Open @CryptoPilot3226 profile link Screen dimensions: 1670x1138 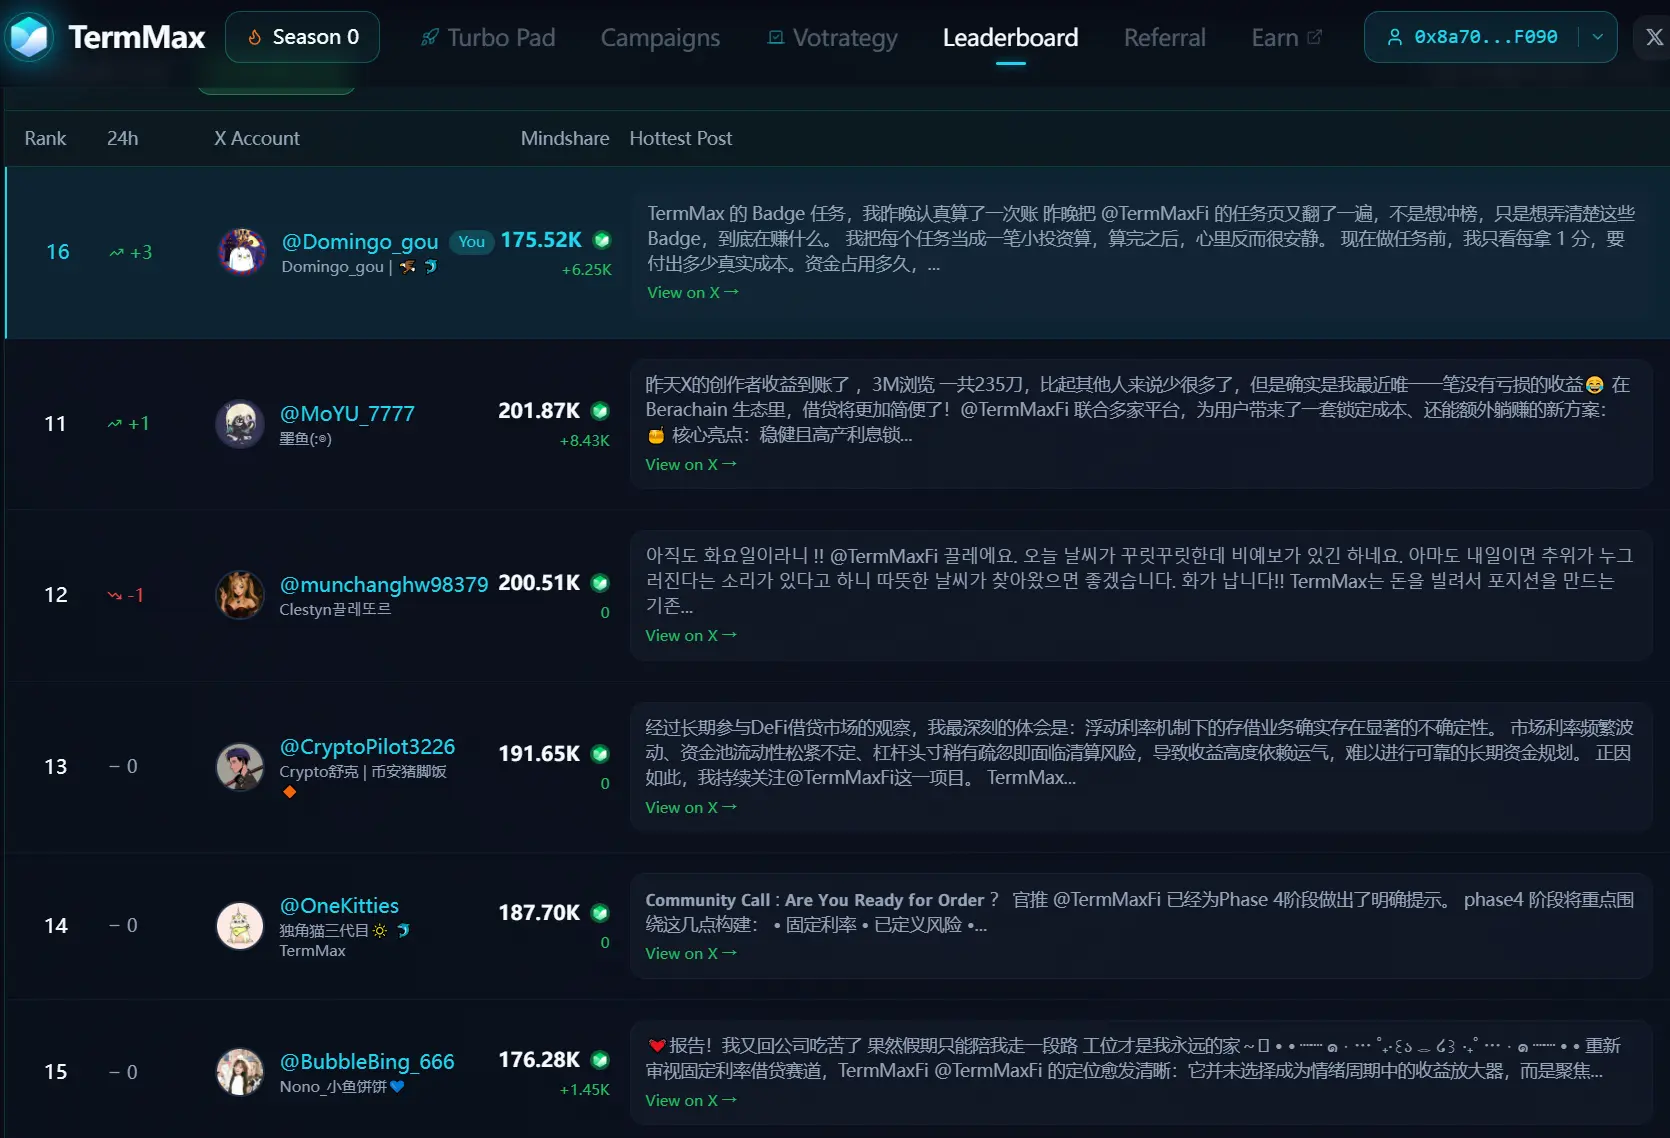367,747
